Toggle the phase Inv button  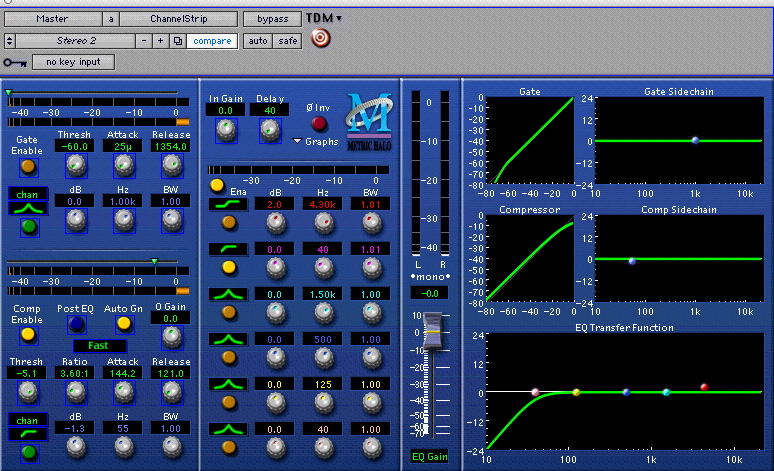[x=319, y=123]
